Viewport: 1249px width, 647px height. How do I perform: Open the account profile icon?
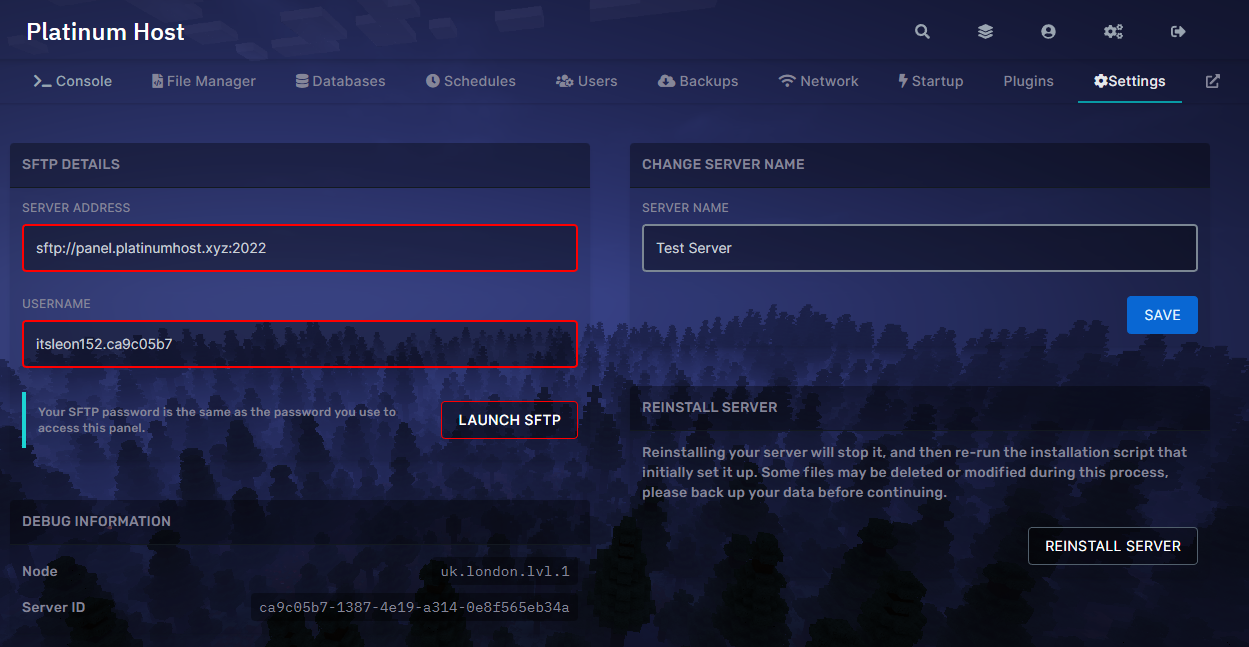point(1048,32)
